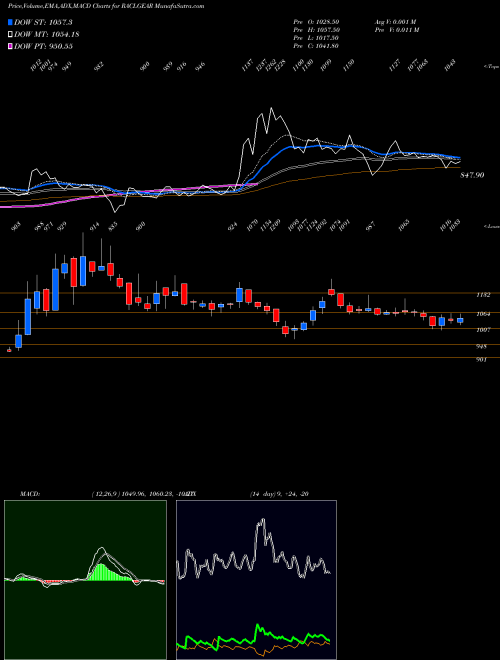The width and height of the screenshot is (500, 660).
Task: Click the 901 price level label
Action: click(481, 360)
